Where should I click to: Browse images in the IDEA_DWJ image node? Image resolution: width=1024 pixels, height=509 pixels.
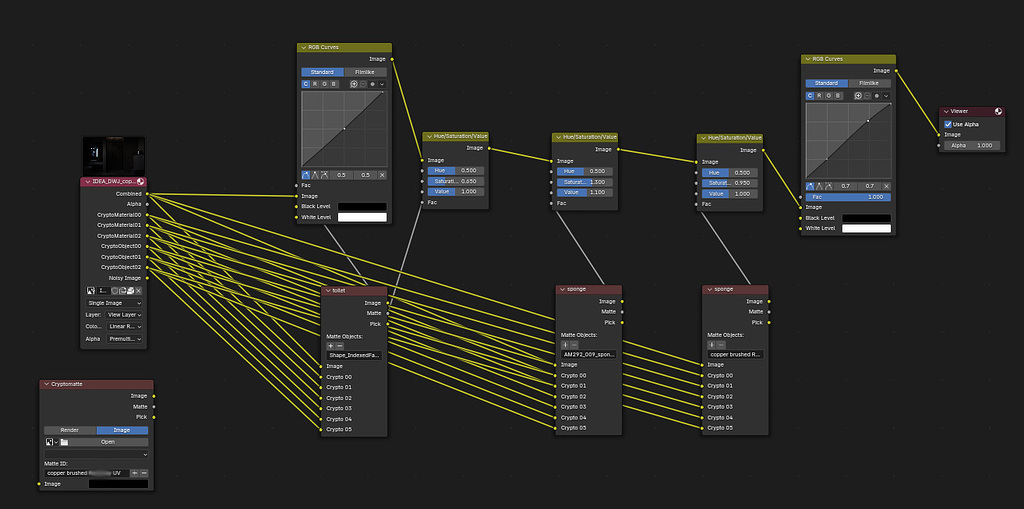click(91, 291)
